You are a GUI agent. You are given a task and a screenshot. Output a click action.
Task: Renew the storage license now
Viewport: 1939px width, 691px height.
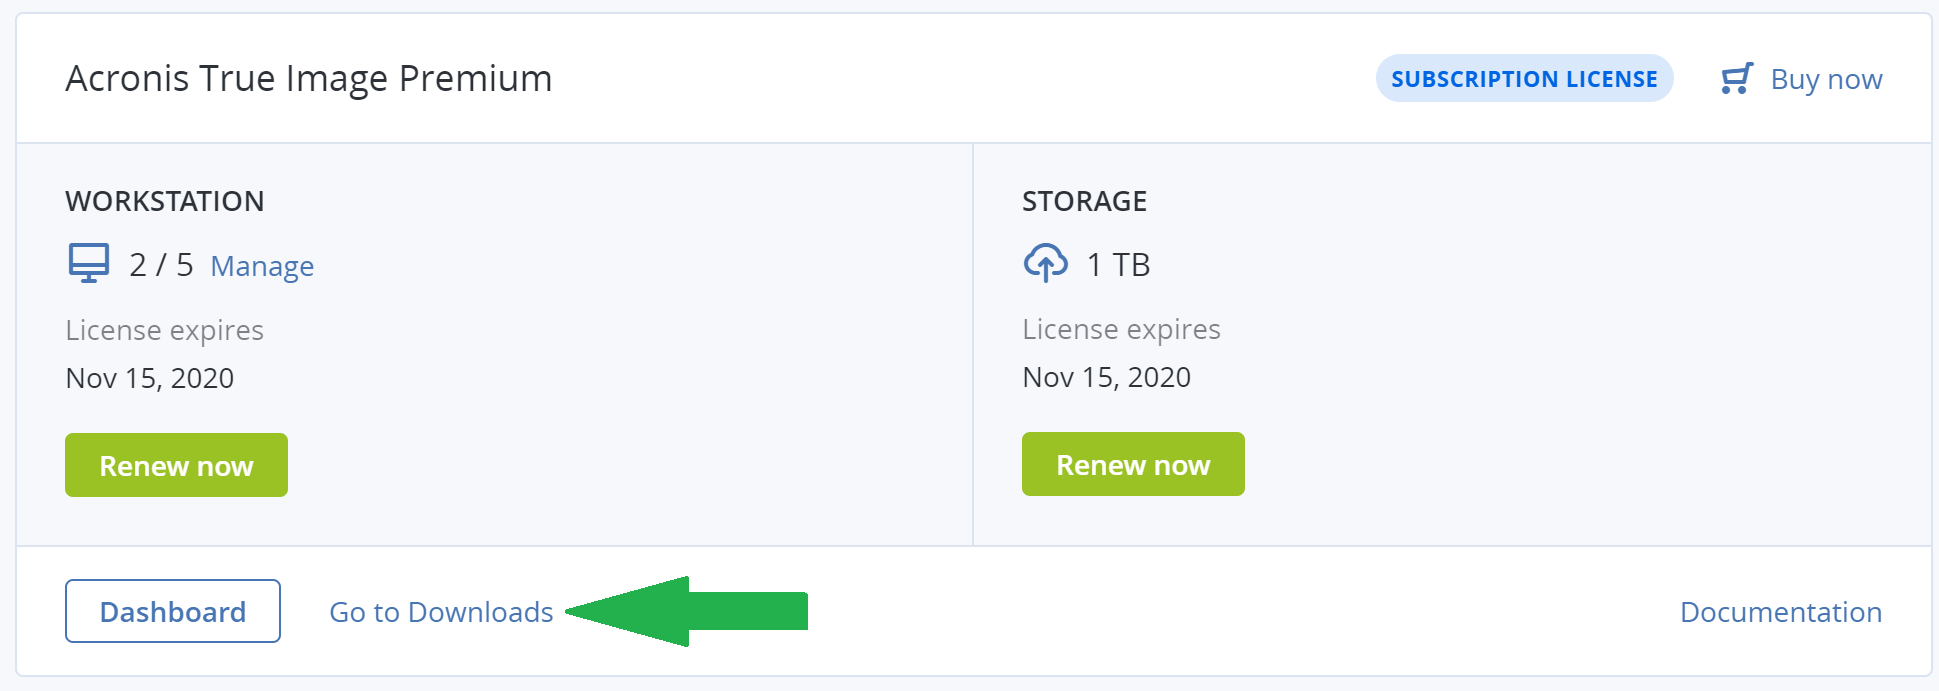(1133, 463)
